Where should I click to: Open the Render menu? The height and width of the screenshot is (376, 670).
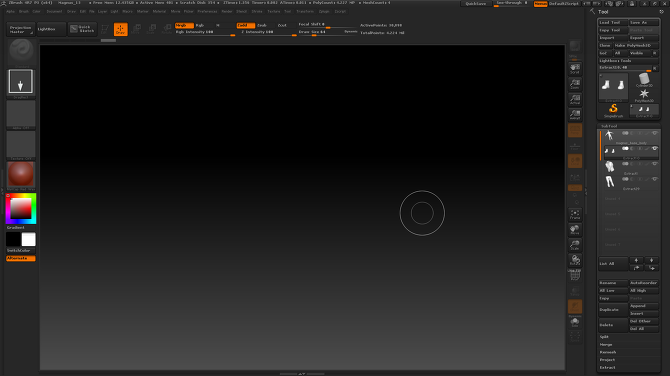[227, 12]
